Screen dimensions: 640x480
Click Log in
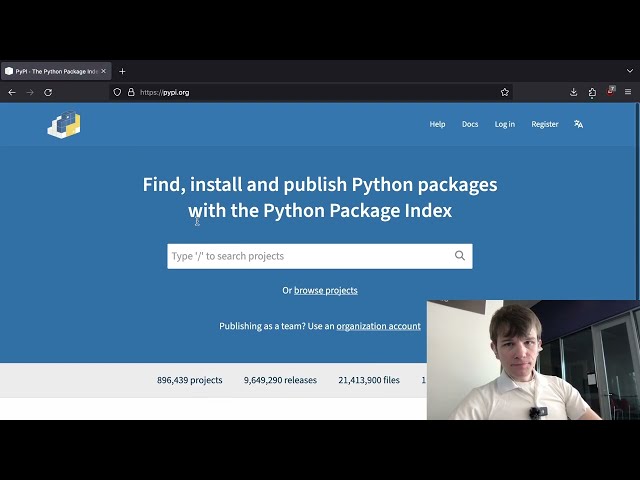tap(505, 124)
